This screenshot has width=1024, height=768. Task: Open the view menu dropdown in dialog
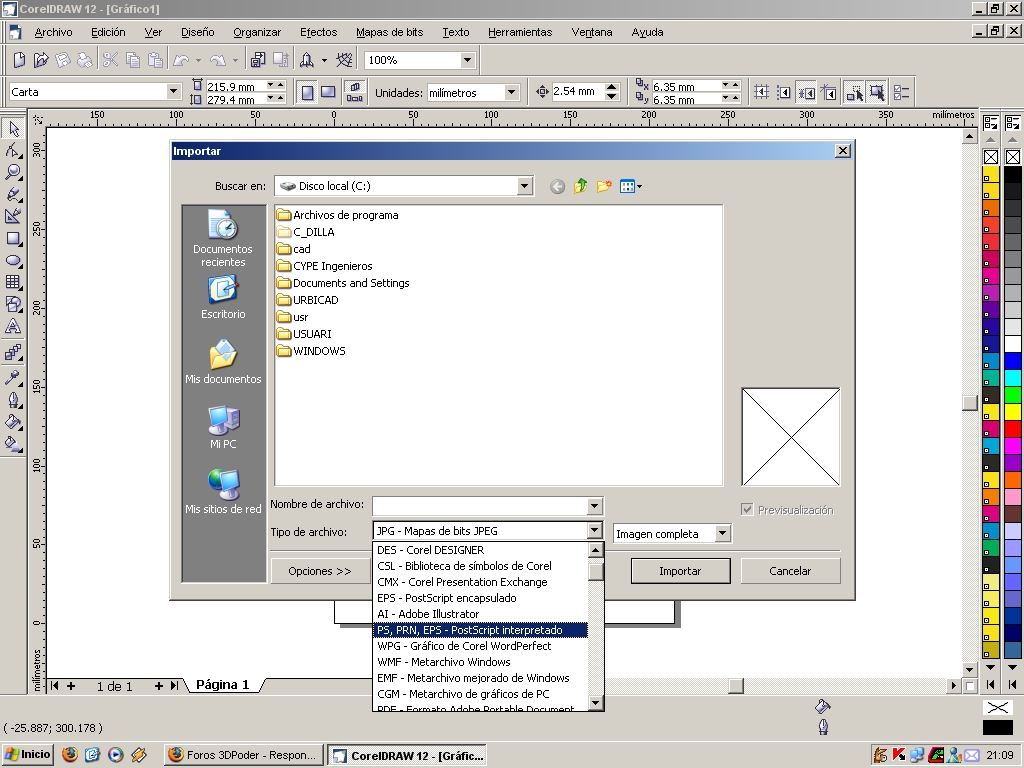coord(631,187)
